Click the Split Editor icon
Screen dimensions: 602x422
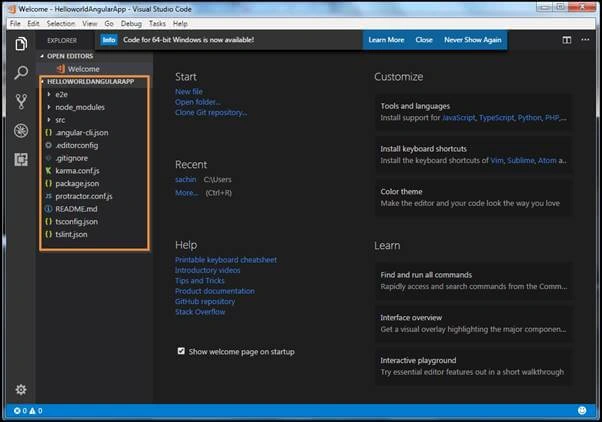click(x=567, y=40)
